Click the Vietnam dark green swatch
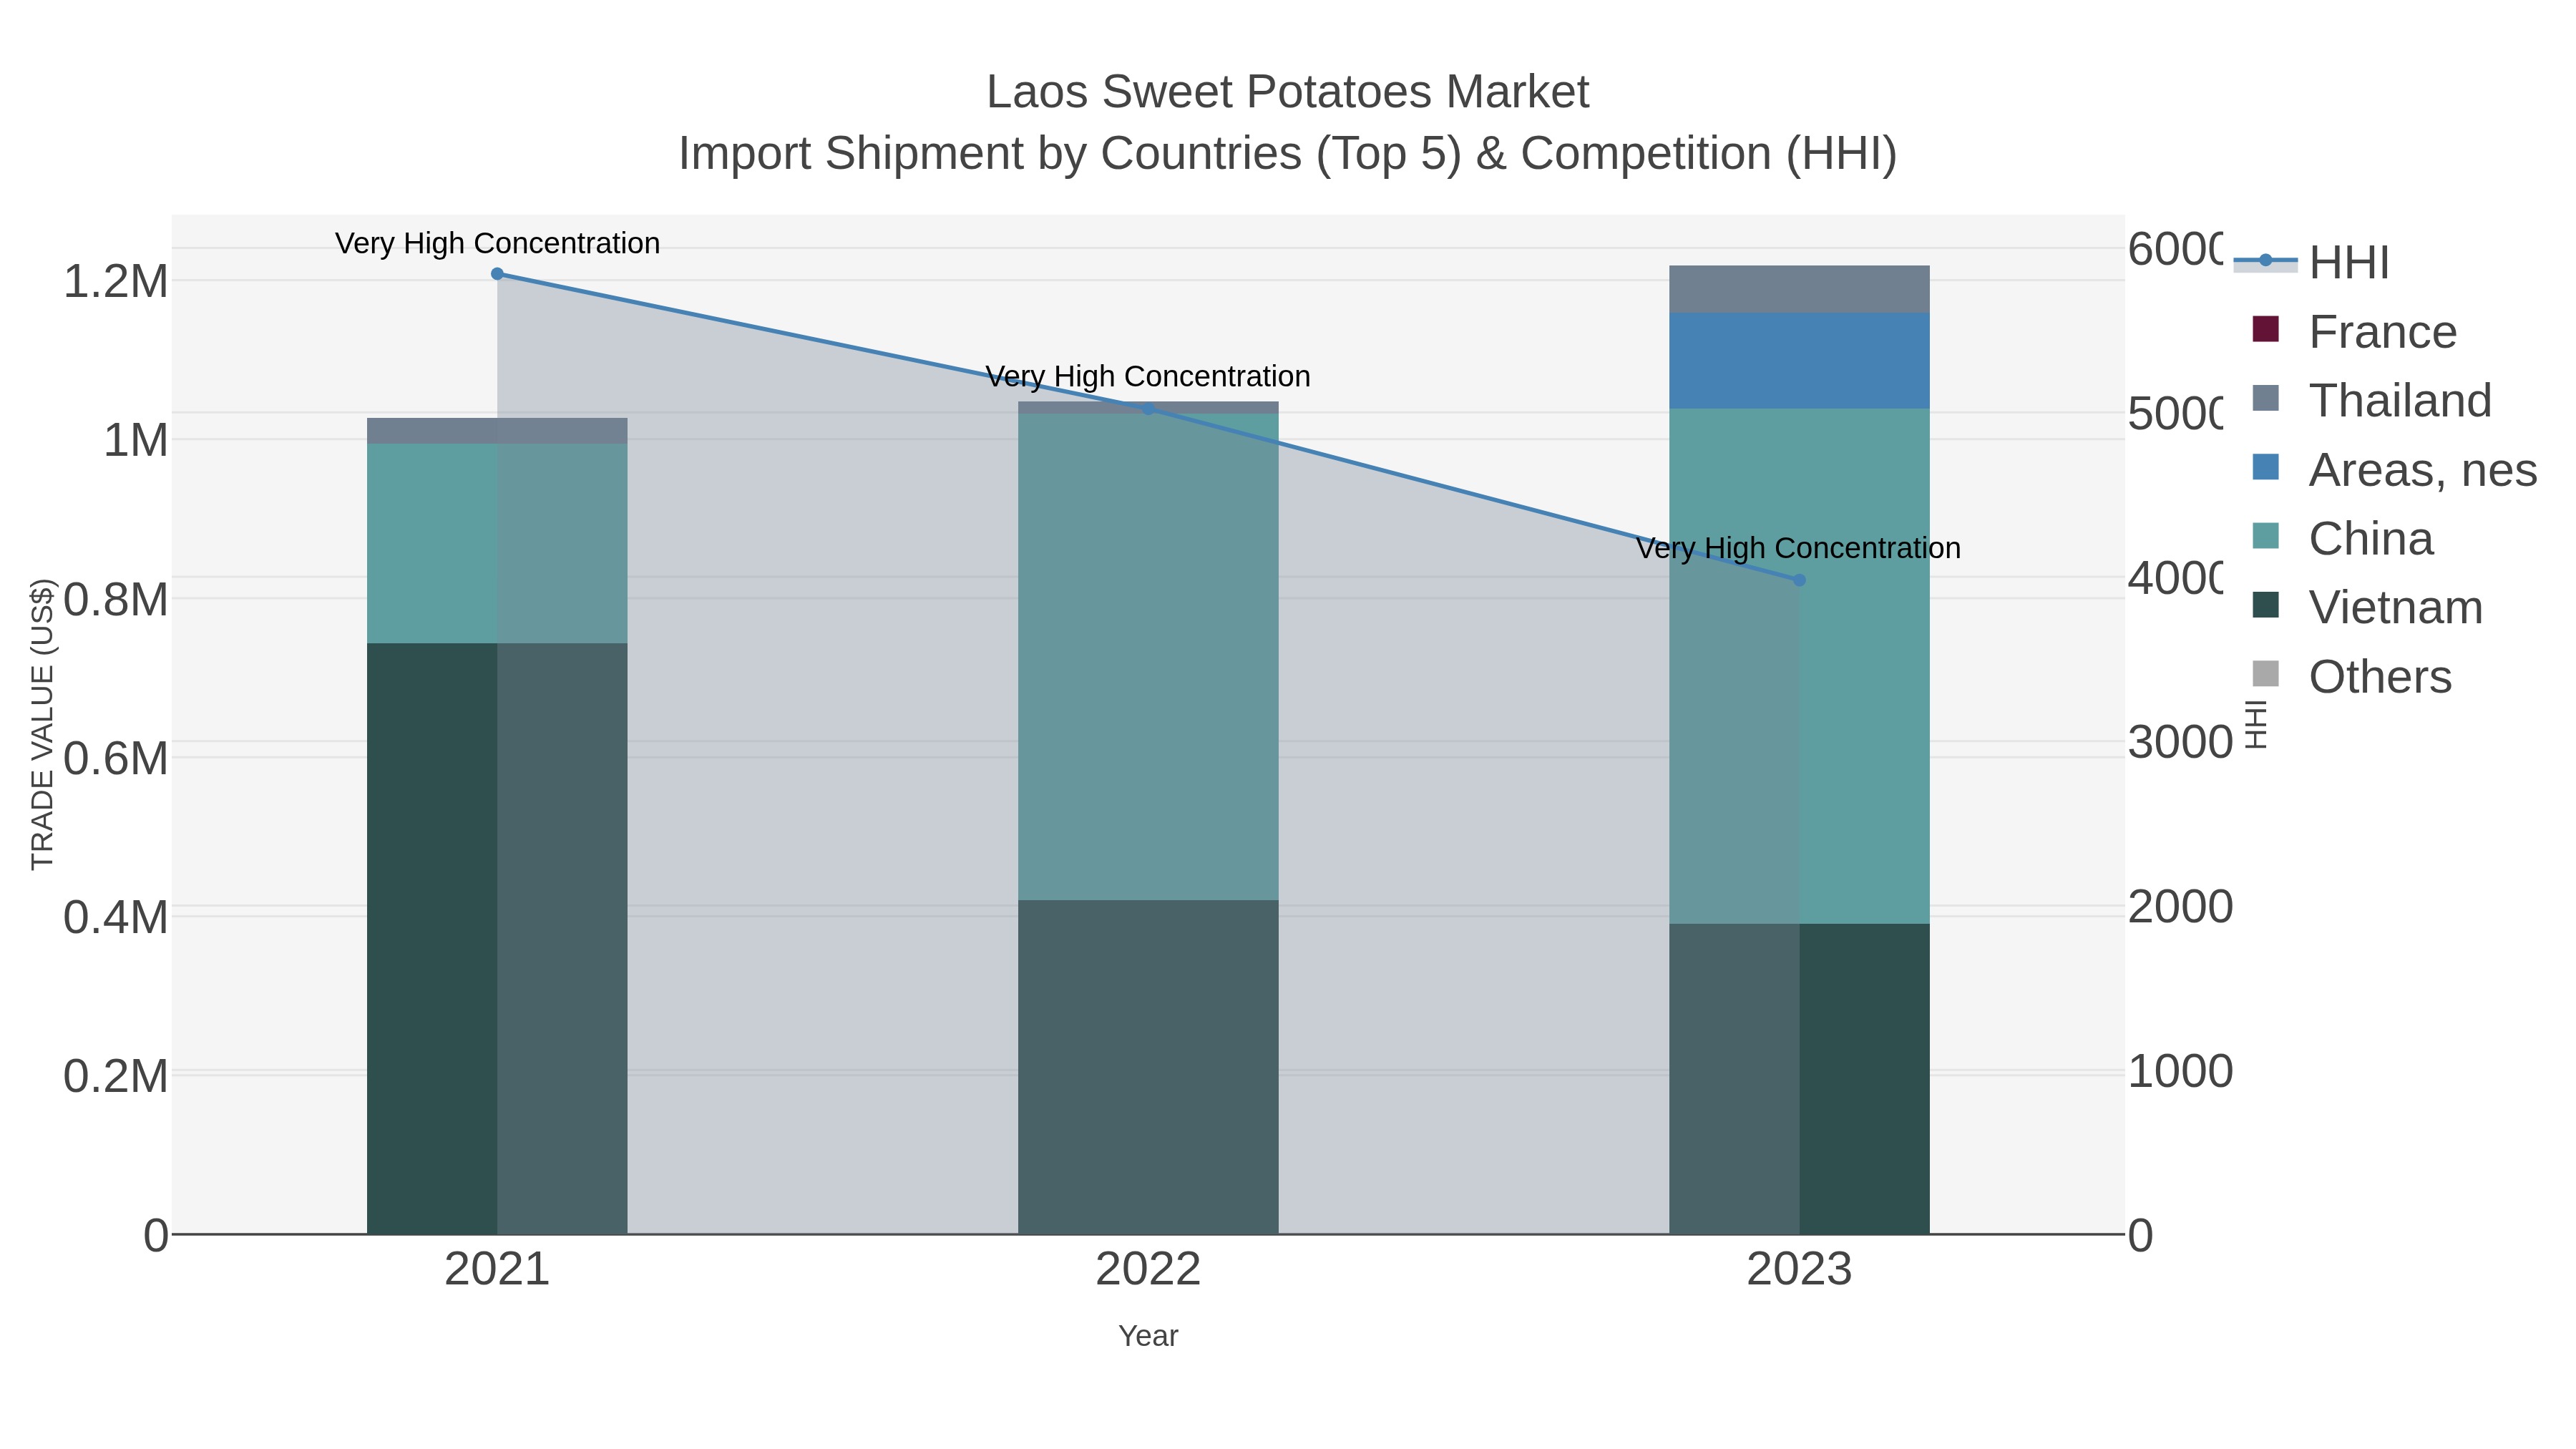This screenshot has height=1449, width=2576. tap(2265, 605)
